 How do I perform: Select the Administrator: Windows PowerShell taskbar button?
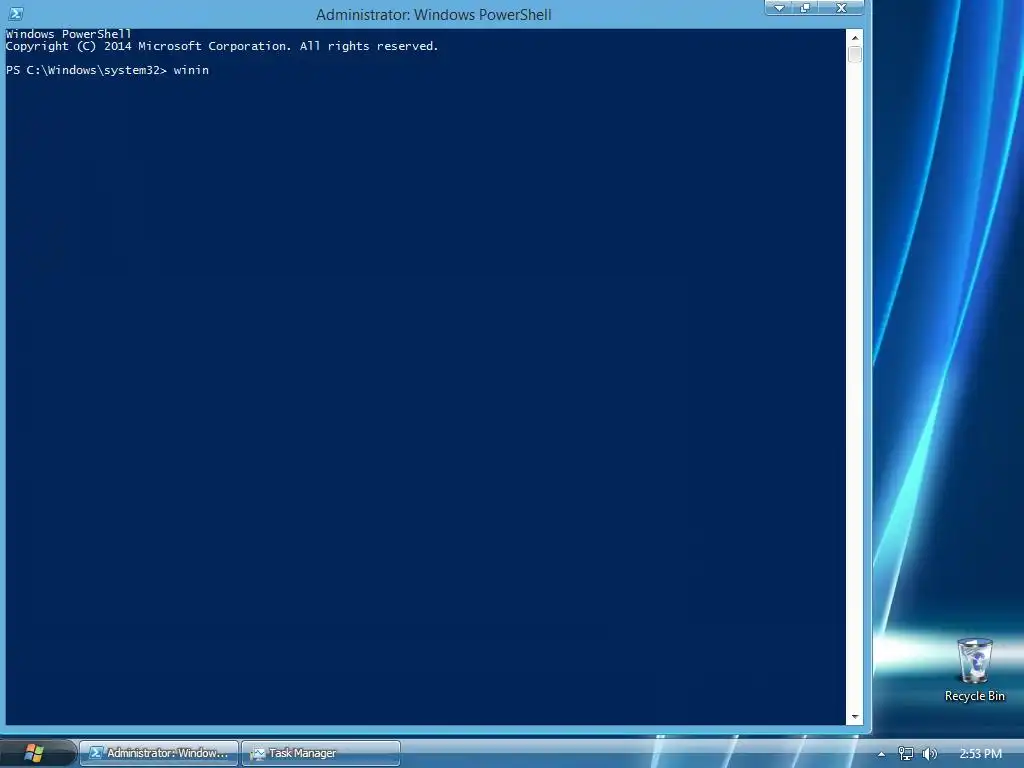(x=159, y=753)
